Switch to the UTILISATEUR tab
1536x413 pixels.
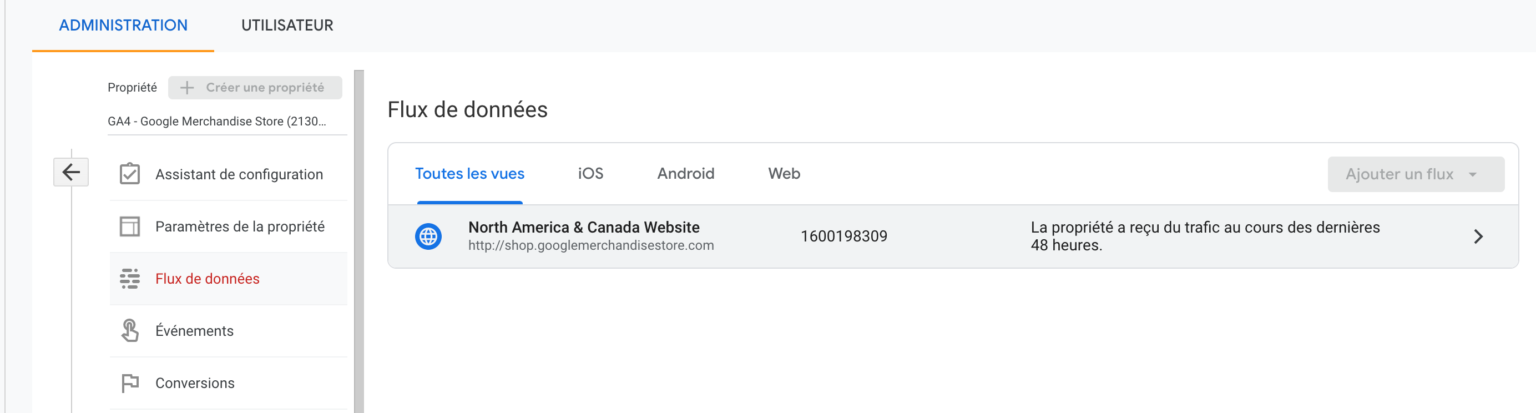(287, 26)
